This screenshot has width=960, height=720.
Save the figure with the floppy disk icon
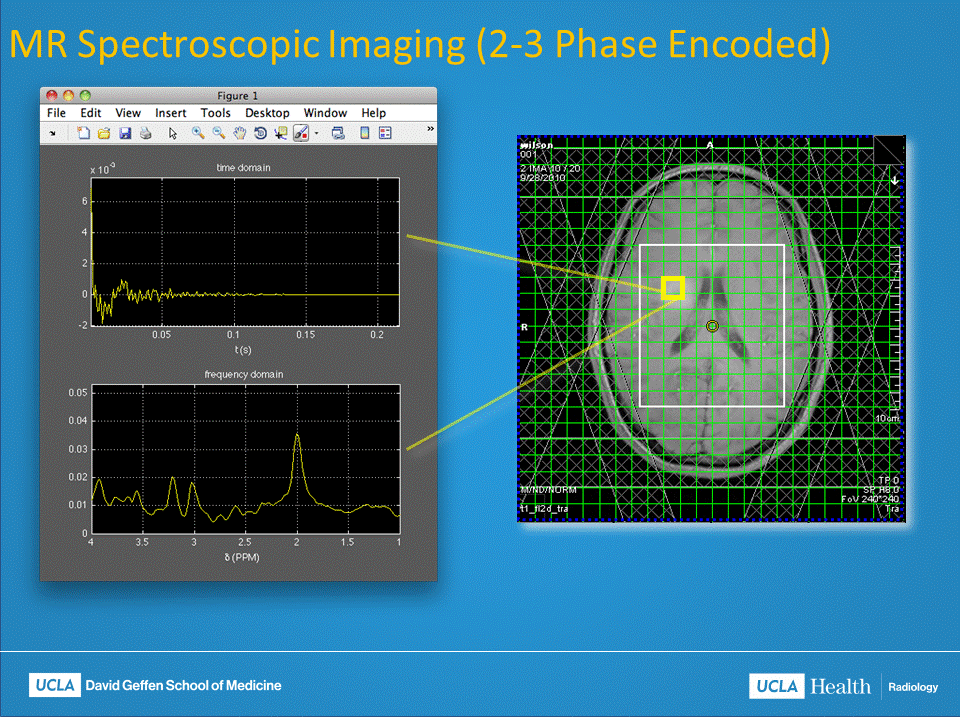click(125, 133)
